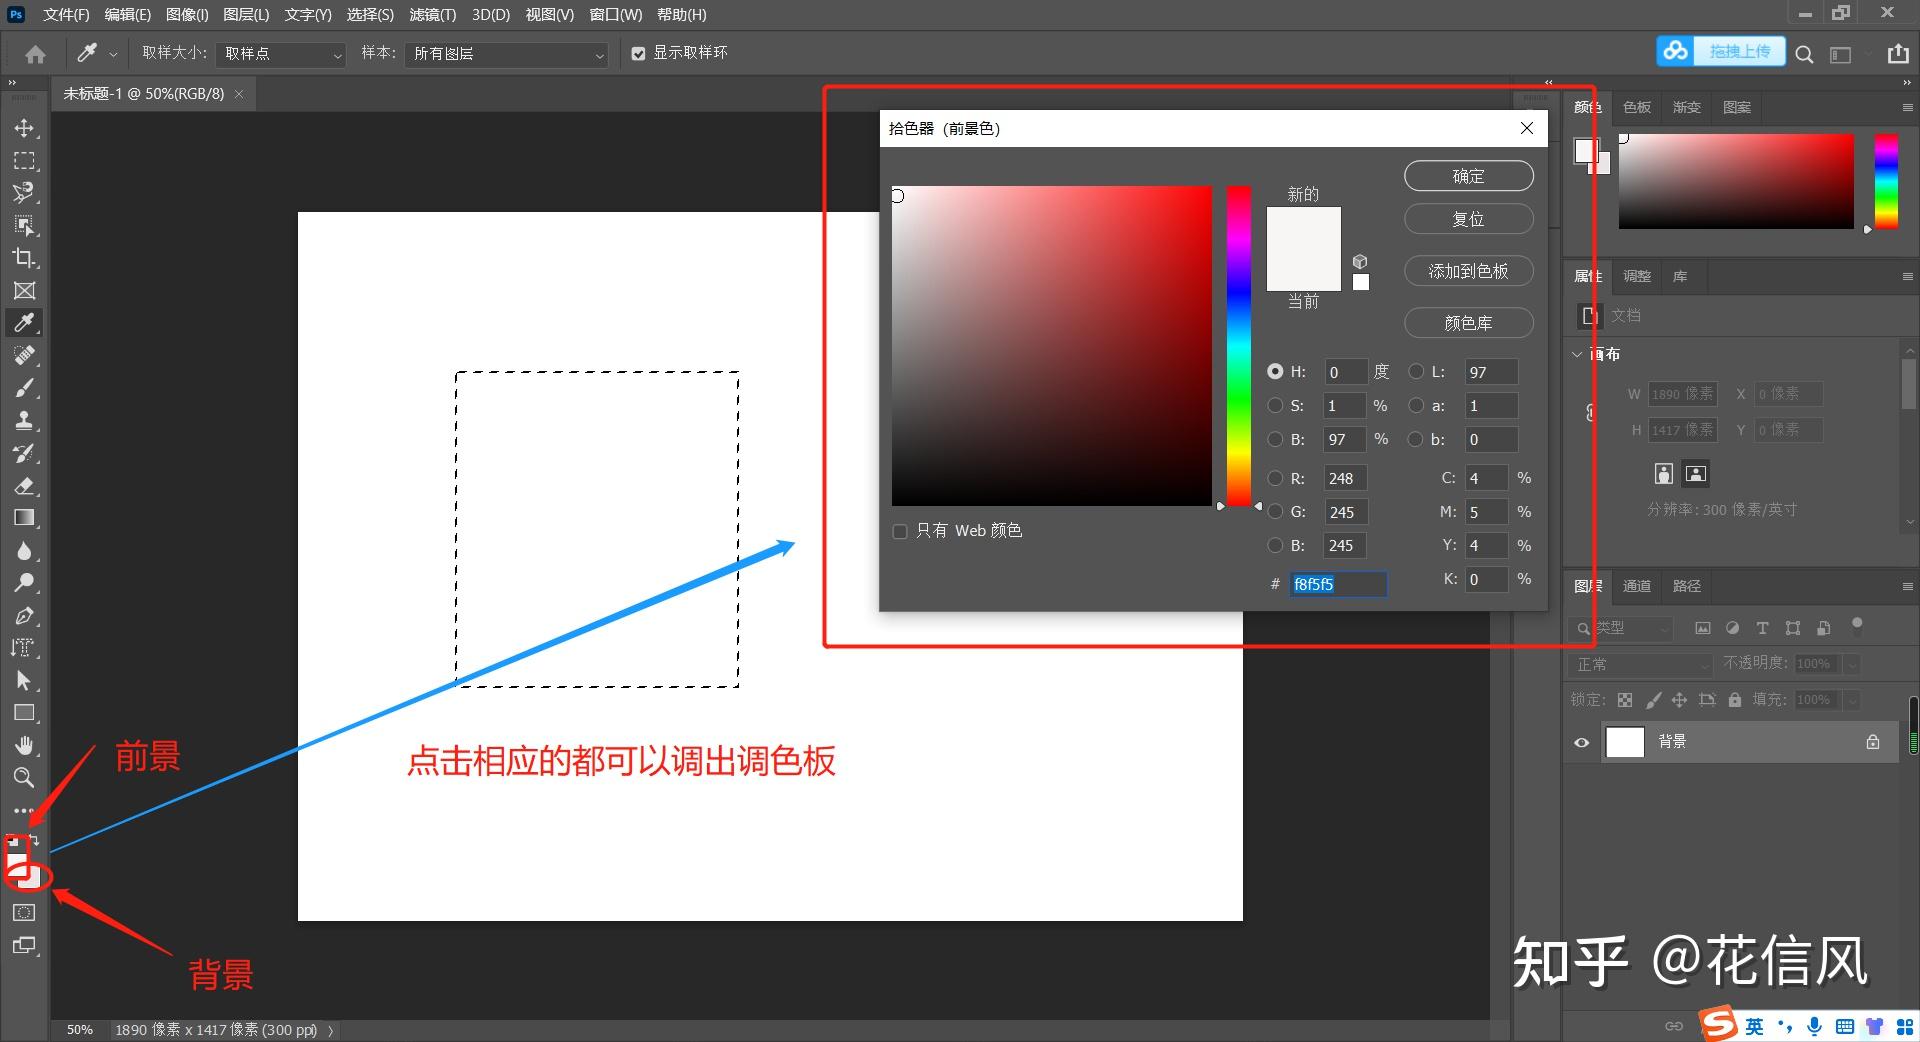Select the Type tool
This screenshot has width=1920, height=1042.
[x=24, y=648]
